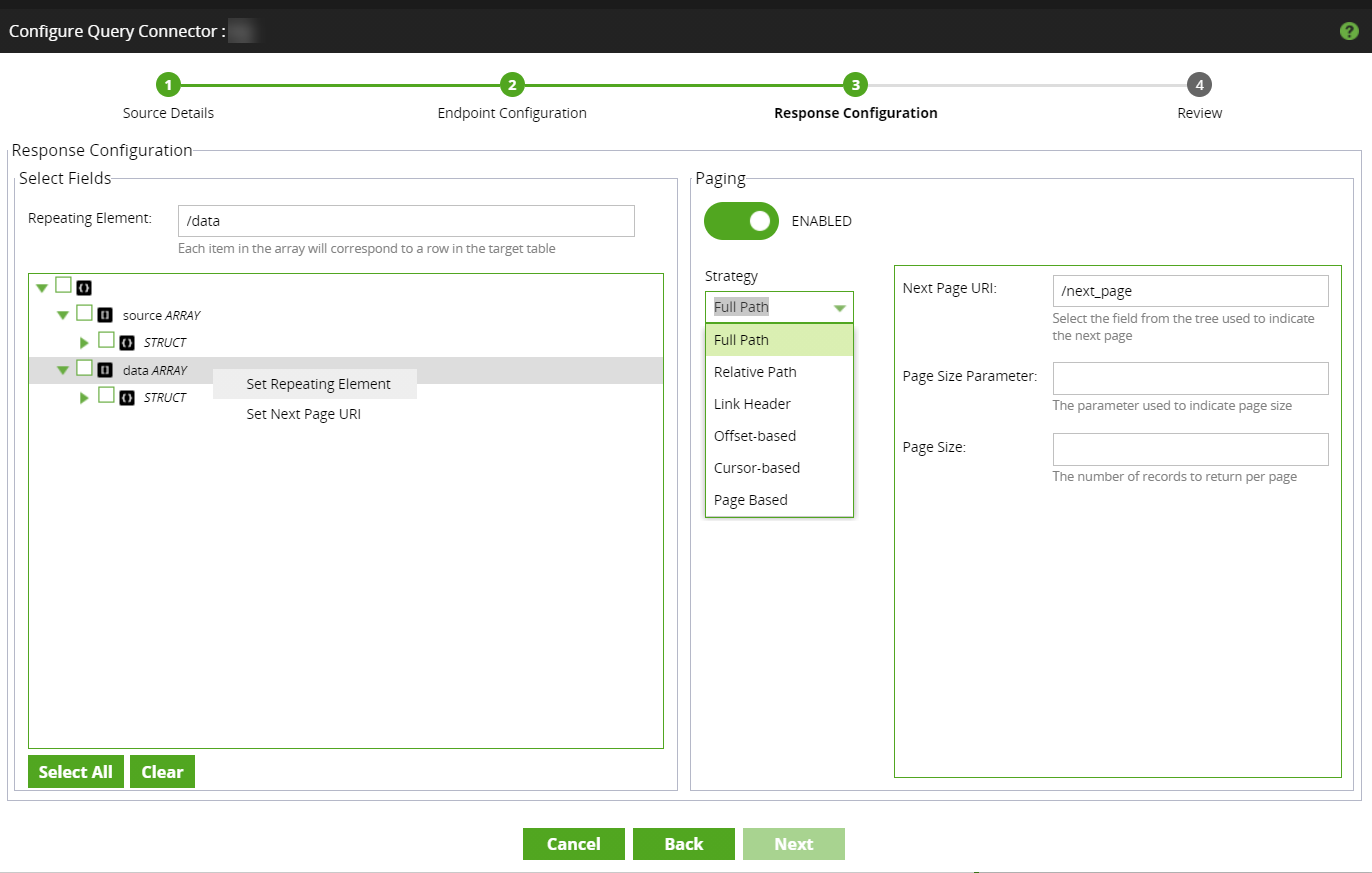
Task: Collapse the source ARRAY node
Action: [x=63, y=315]
